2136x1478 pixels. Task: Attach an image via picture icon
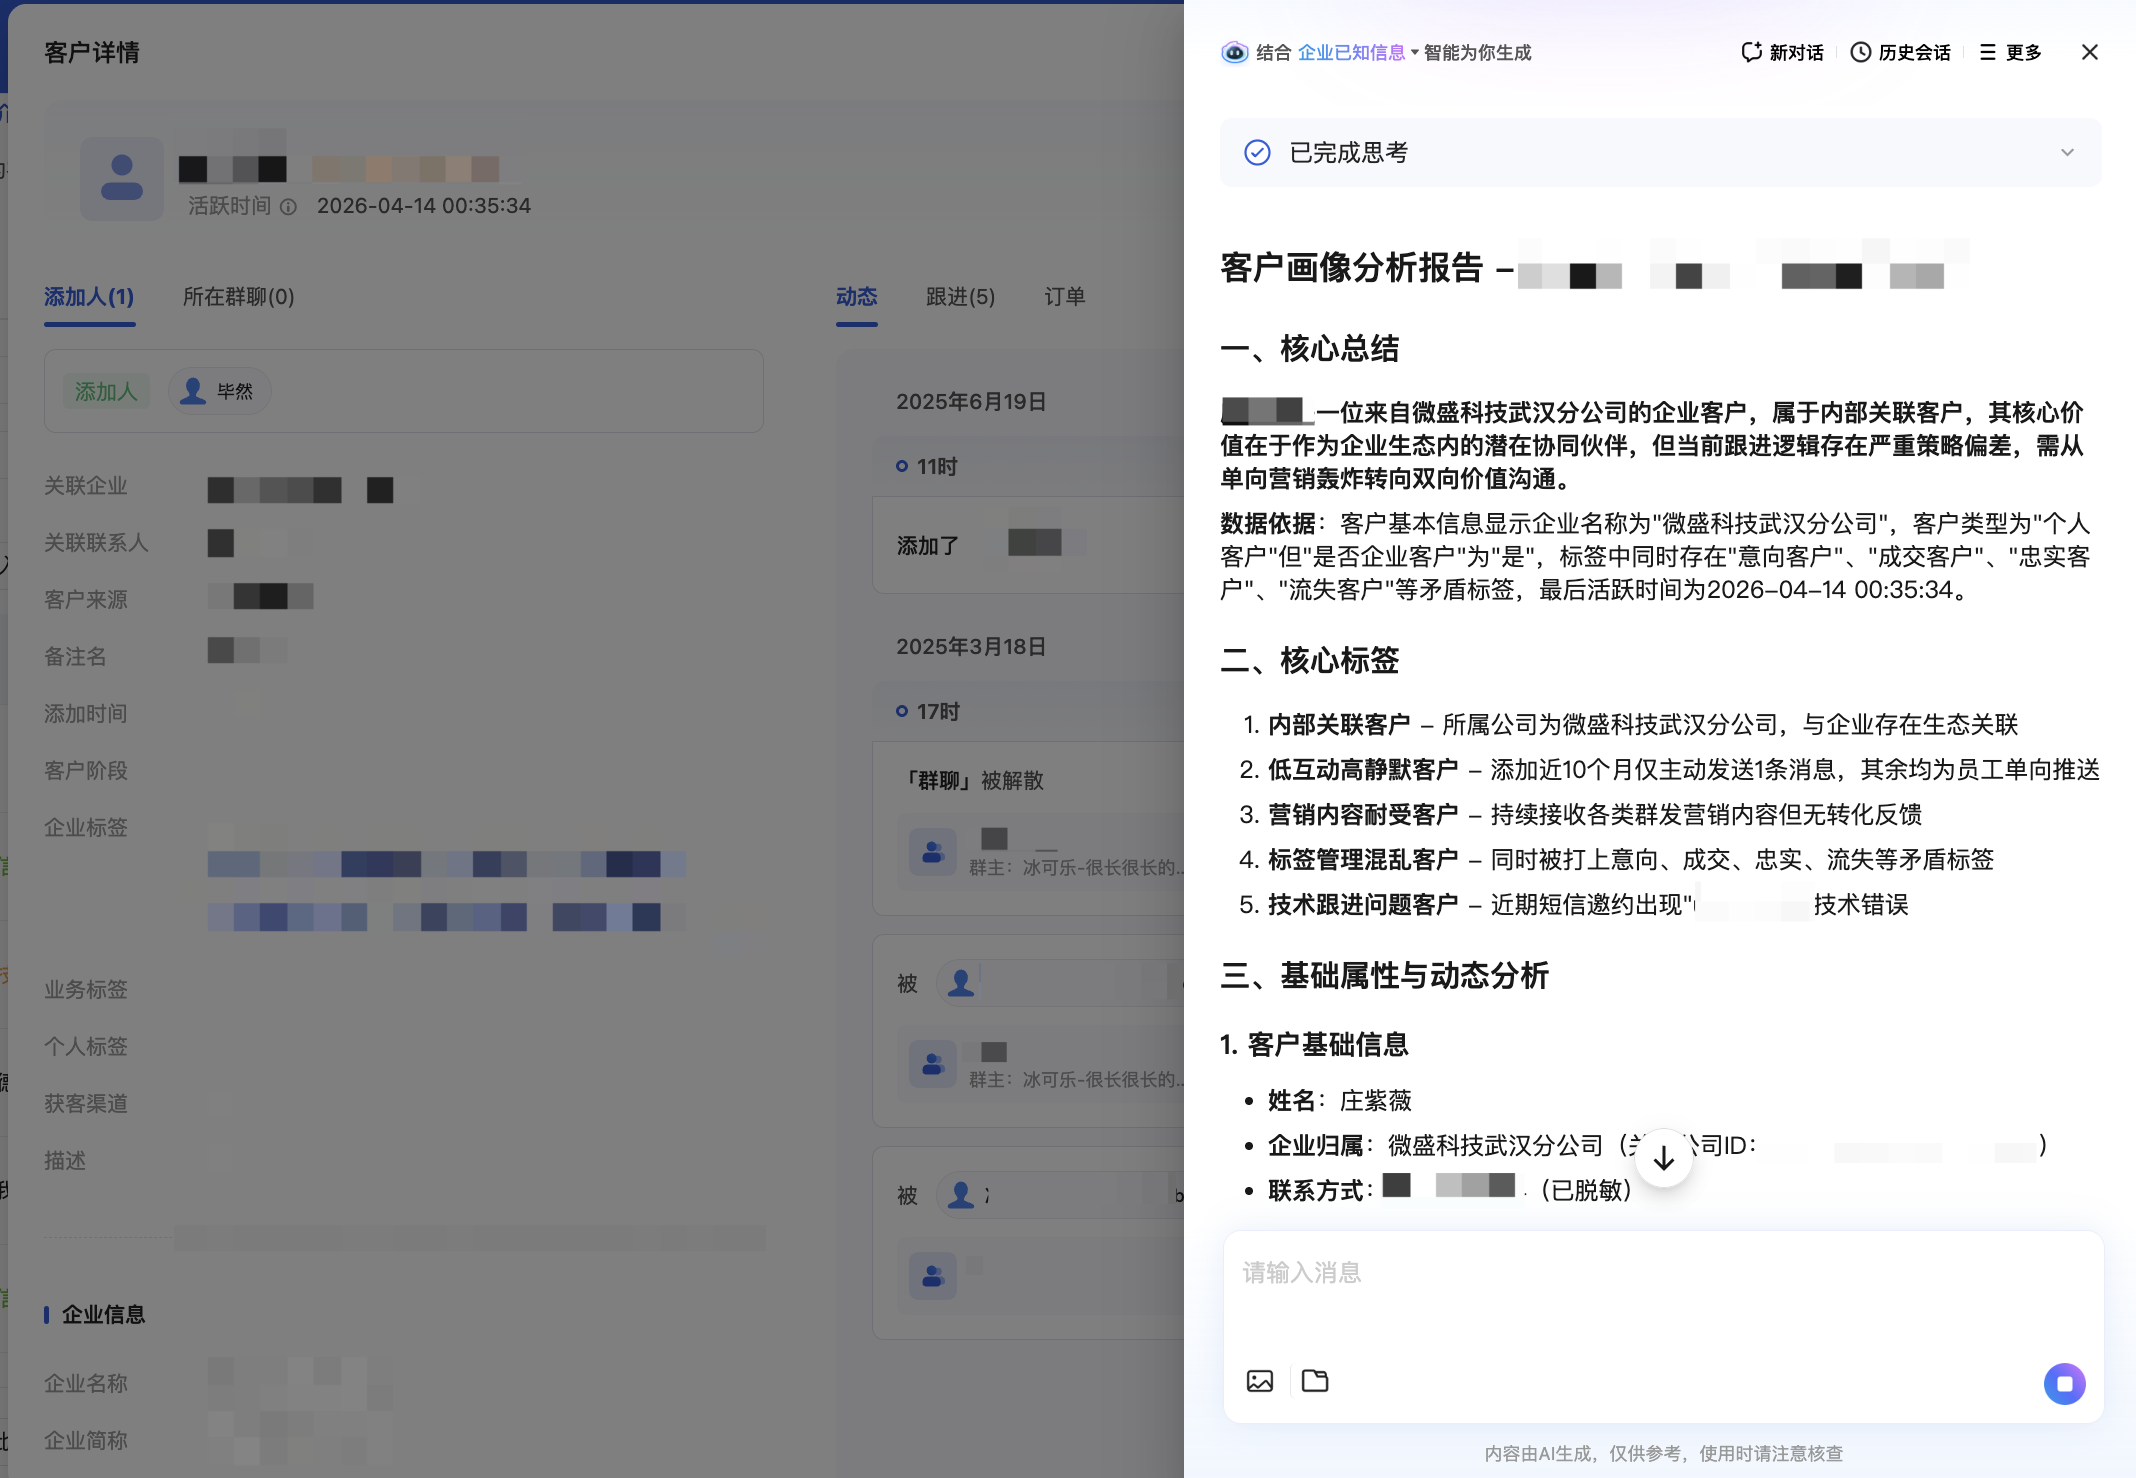(x=1260, y=1381)
